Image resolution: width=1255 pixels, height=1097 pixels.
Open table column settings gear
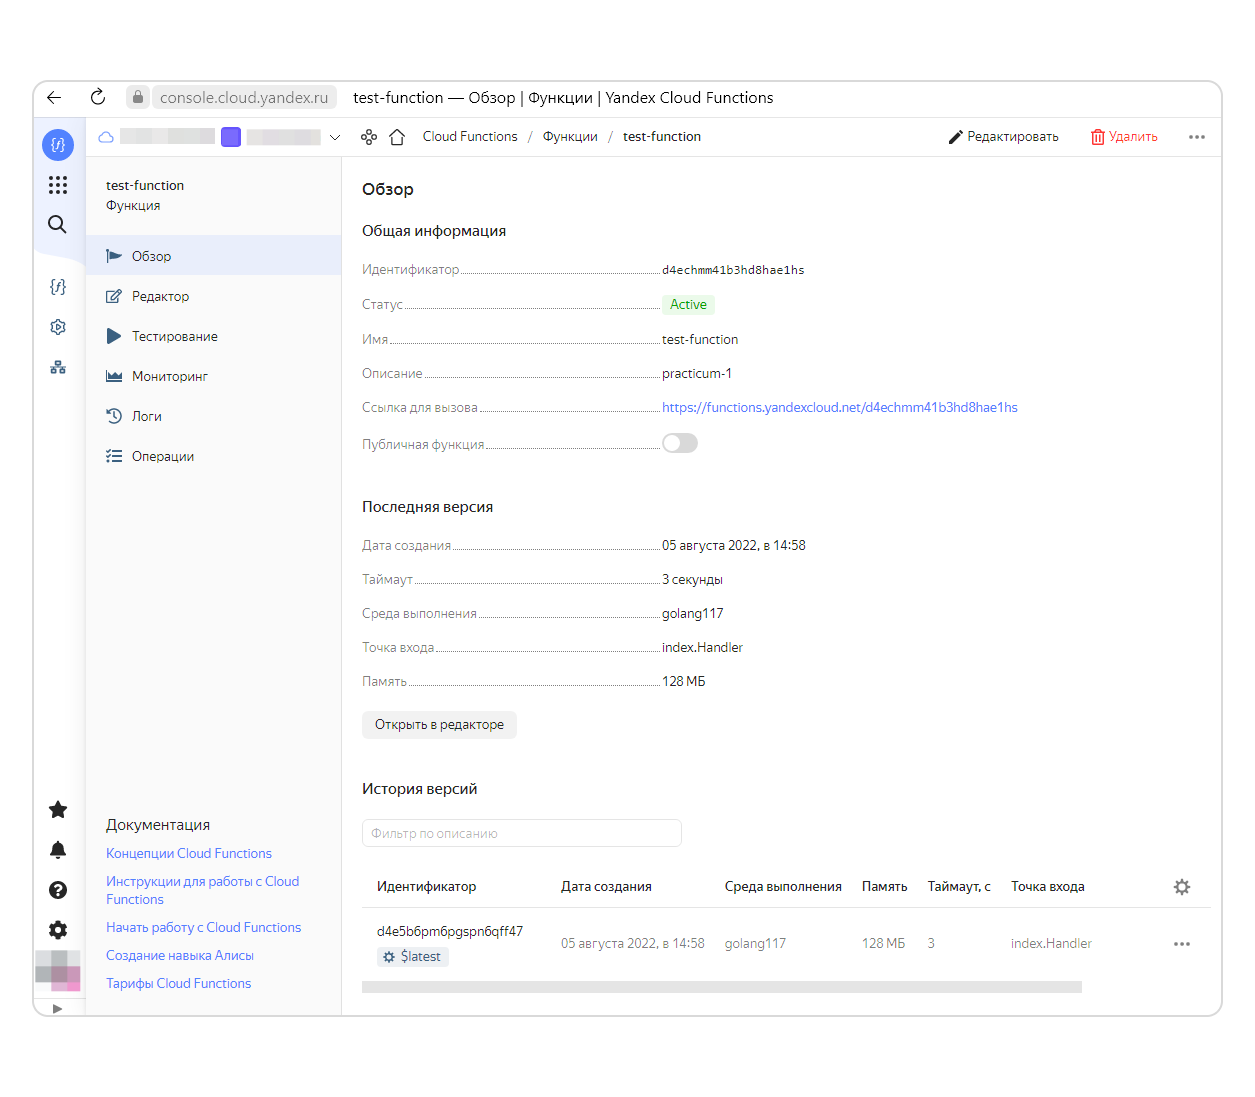pyautogui.click(x=1182, y=887)
